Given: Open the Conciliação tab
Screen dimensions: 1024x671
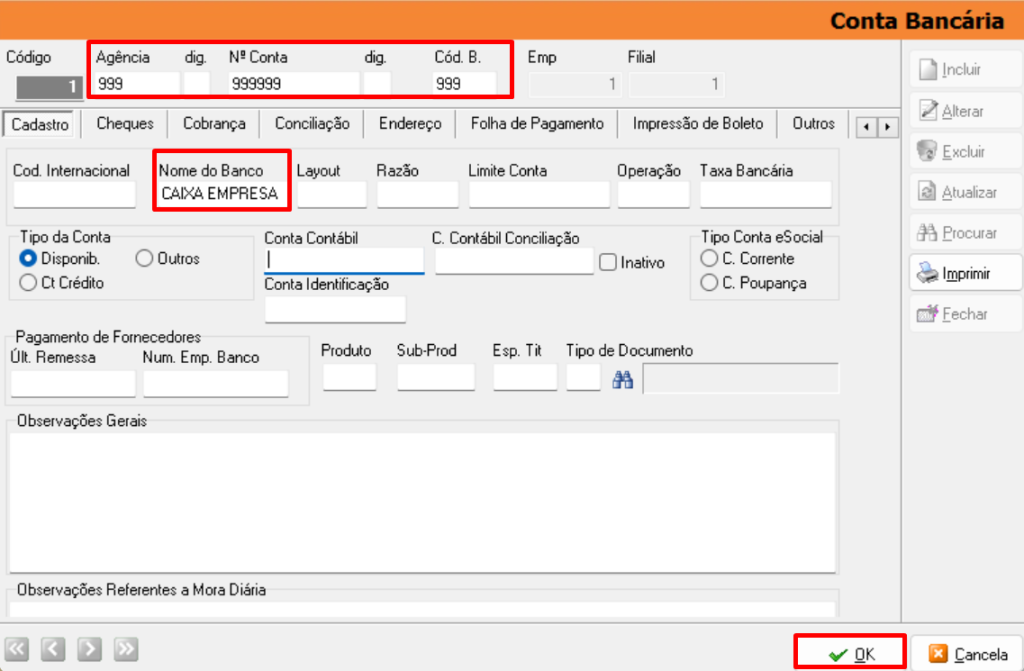Looking at the screenshot, I should 312,124.
